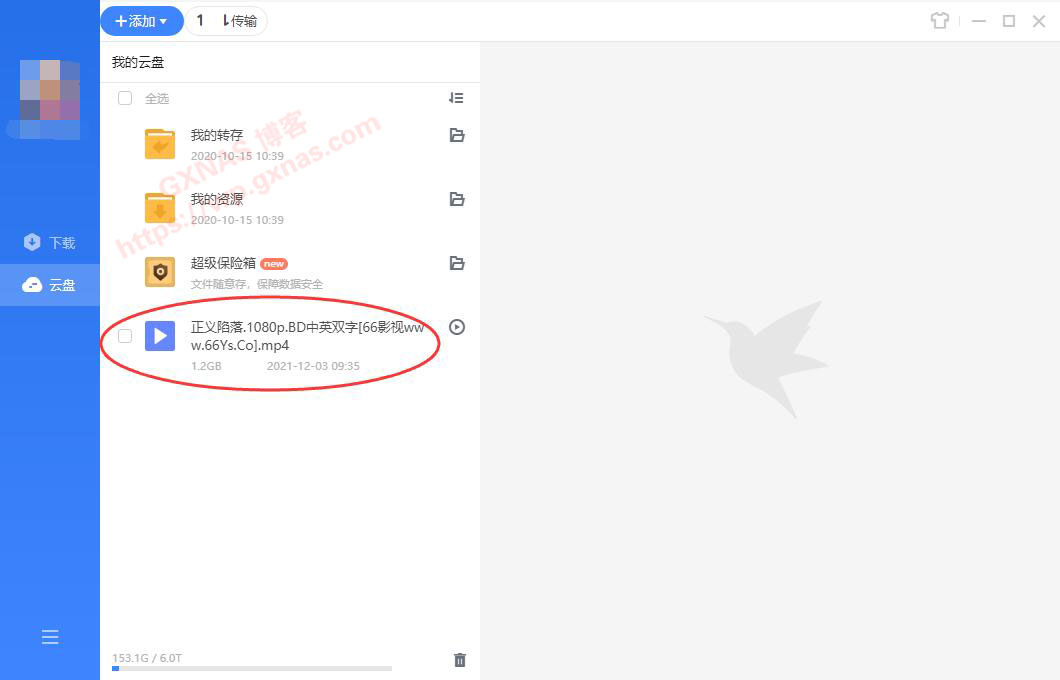Switch to the 云盘 sidebar tab
Viewport: 1060px width, 680px height.
pyautogui.click(x=50, y=285)
